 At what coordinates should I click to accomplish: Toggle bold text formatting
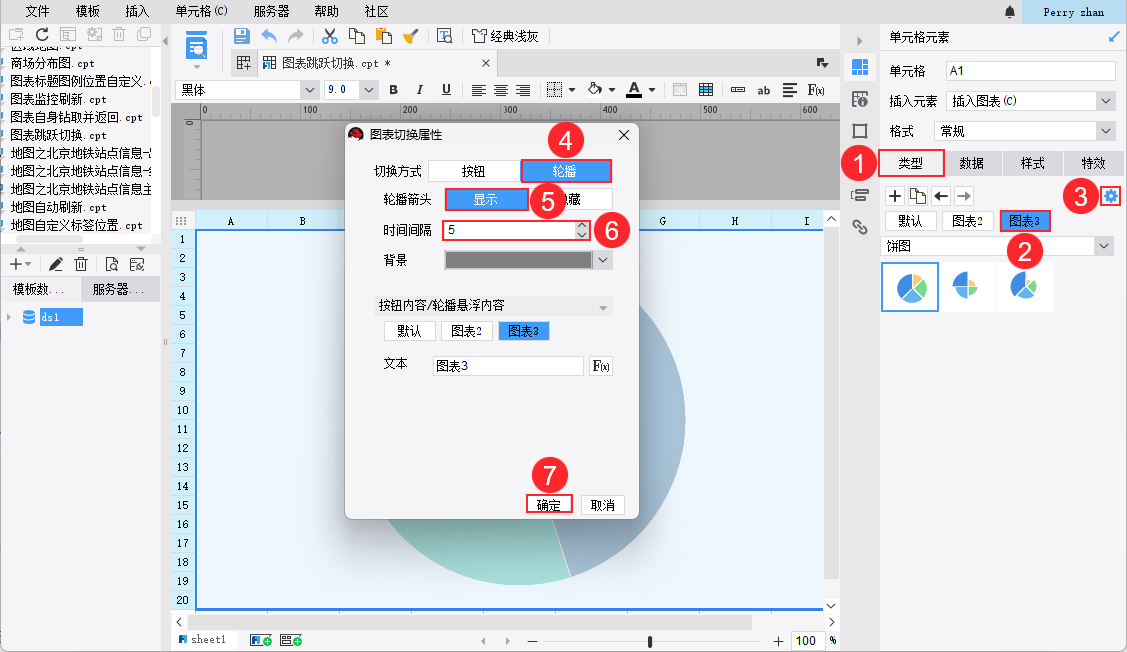point(393,90)
